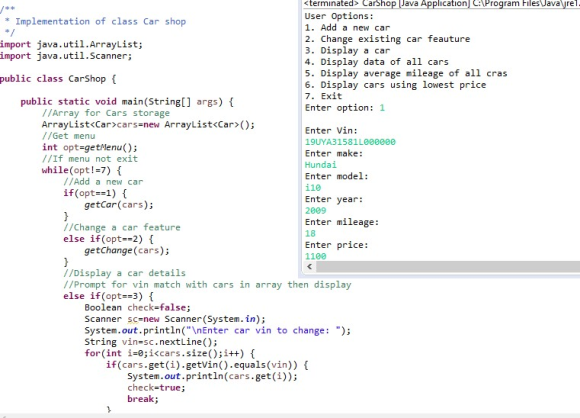
Task: Place cursor on import java.util.ArrayList line
Action: point(71,44)
